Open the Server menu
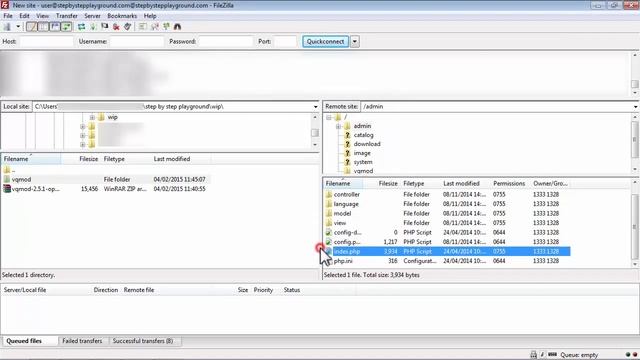This screenshot has height=360, width=640. [x=92, y=16]
